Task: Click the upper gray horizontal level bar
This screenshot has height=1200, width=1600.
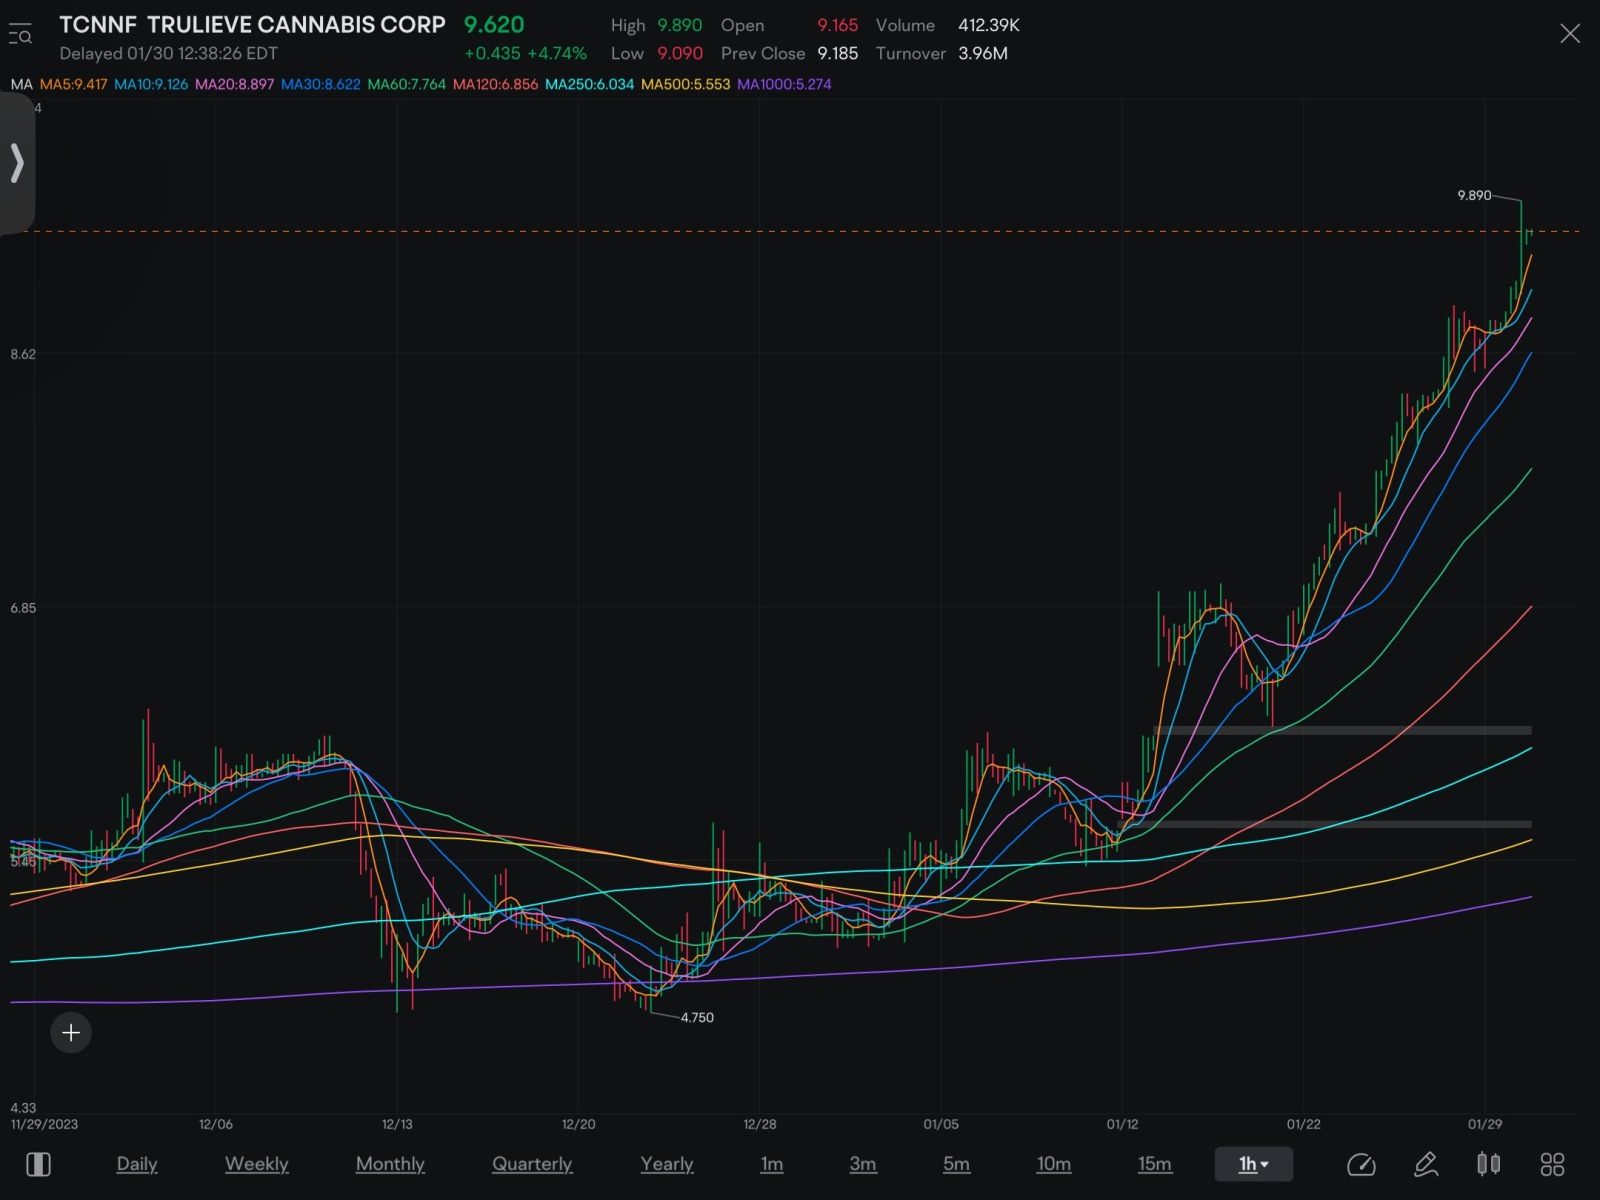Action: pos(1344,730)
